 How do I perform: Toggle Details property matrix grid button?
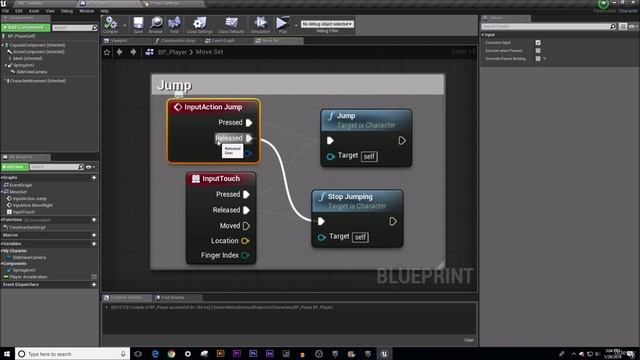click(x=623, y=27)
